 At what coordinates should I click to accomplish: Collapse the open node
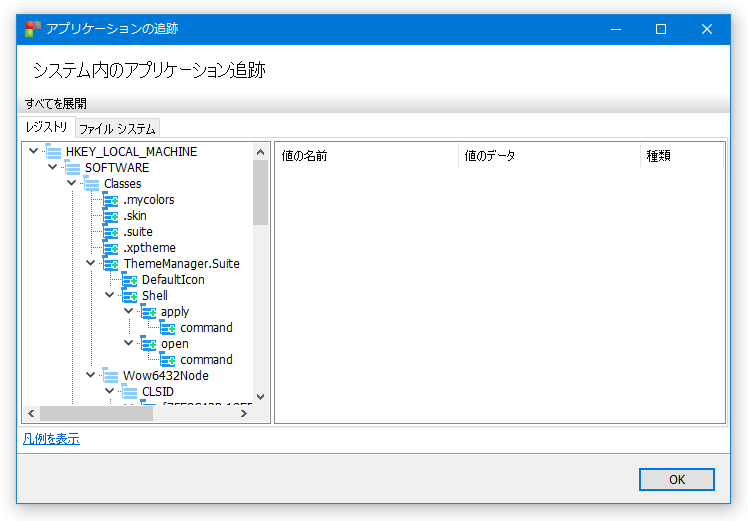[x=128, y=343]
